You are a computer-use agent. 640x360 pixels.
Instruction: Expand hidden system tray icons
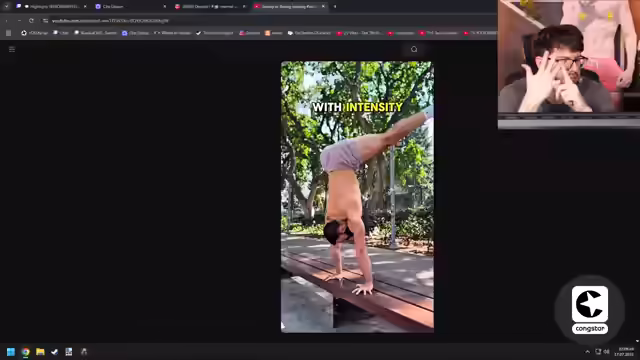pyautogui.click(x=587, y=351)
